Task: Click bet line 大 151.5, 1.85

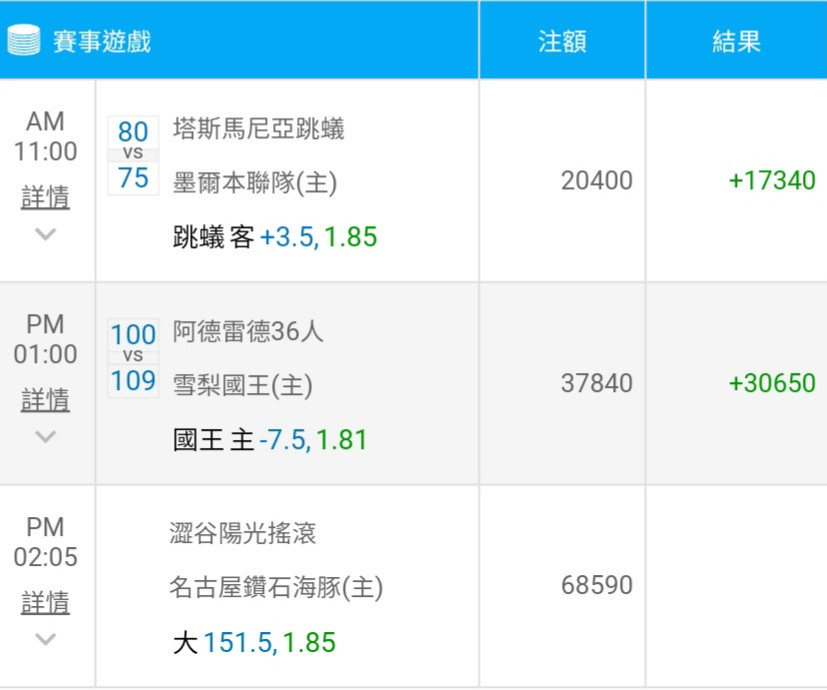Action: [254, 643]
